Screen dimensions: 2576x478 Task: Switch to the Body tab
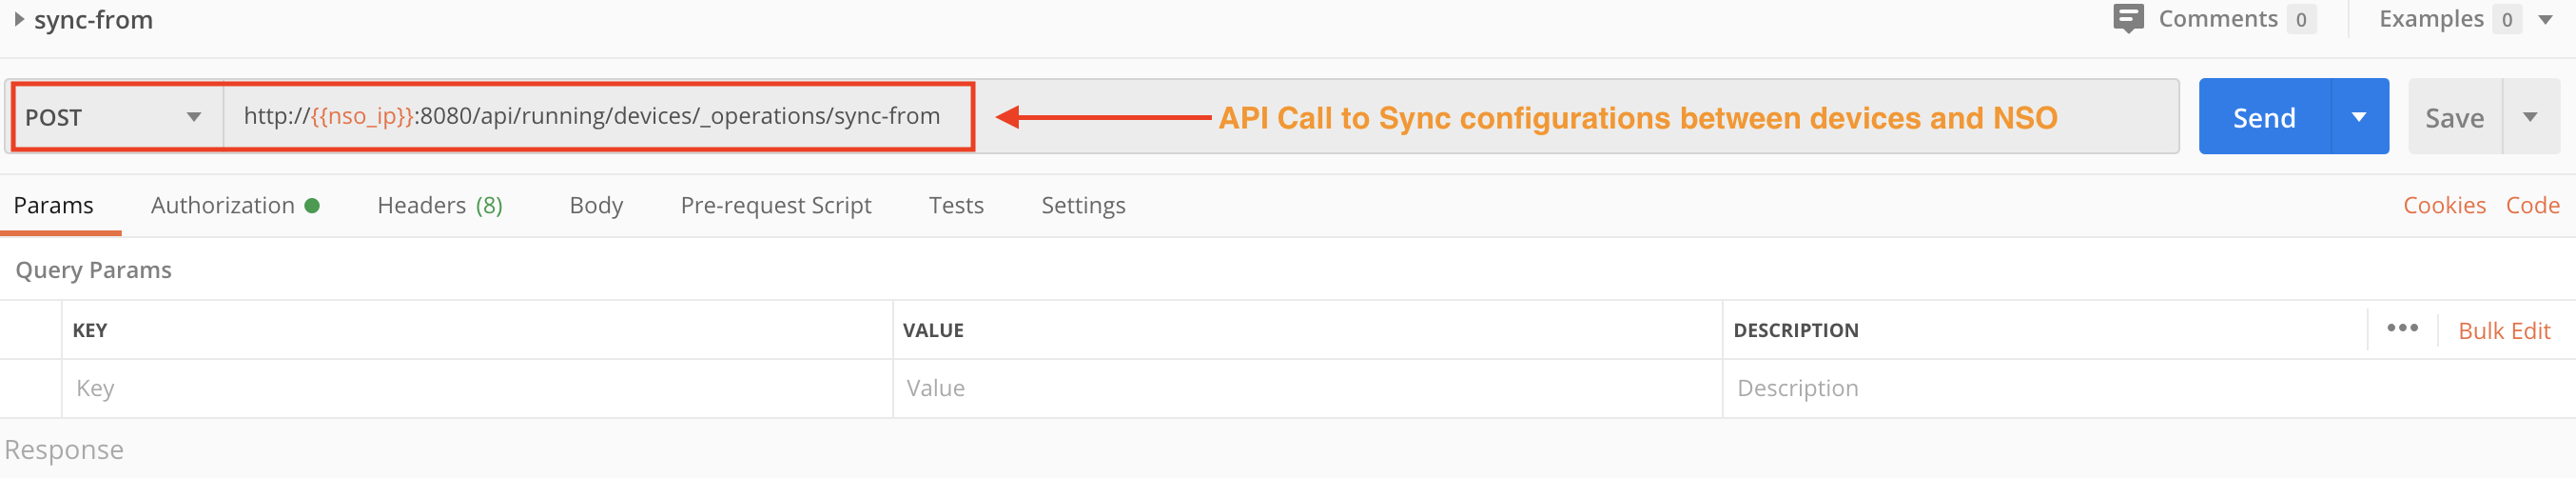click(596, 205)
